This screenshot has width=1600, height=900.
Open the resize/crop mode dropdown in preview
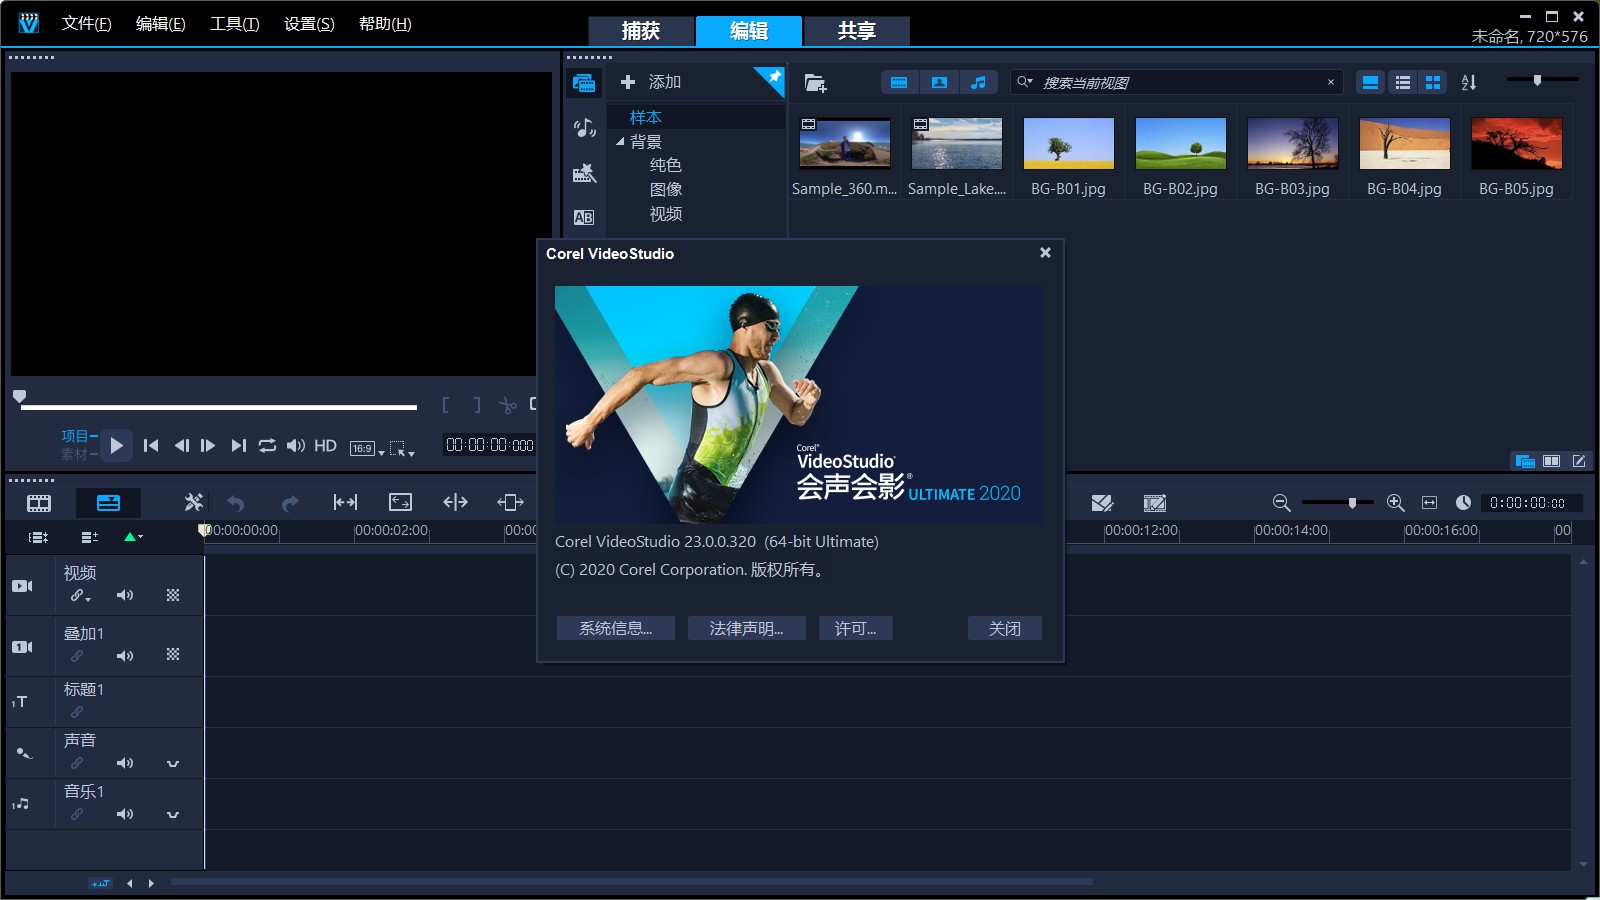pos(402,449)
